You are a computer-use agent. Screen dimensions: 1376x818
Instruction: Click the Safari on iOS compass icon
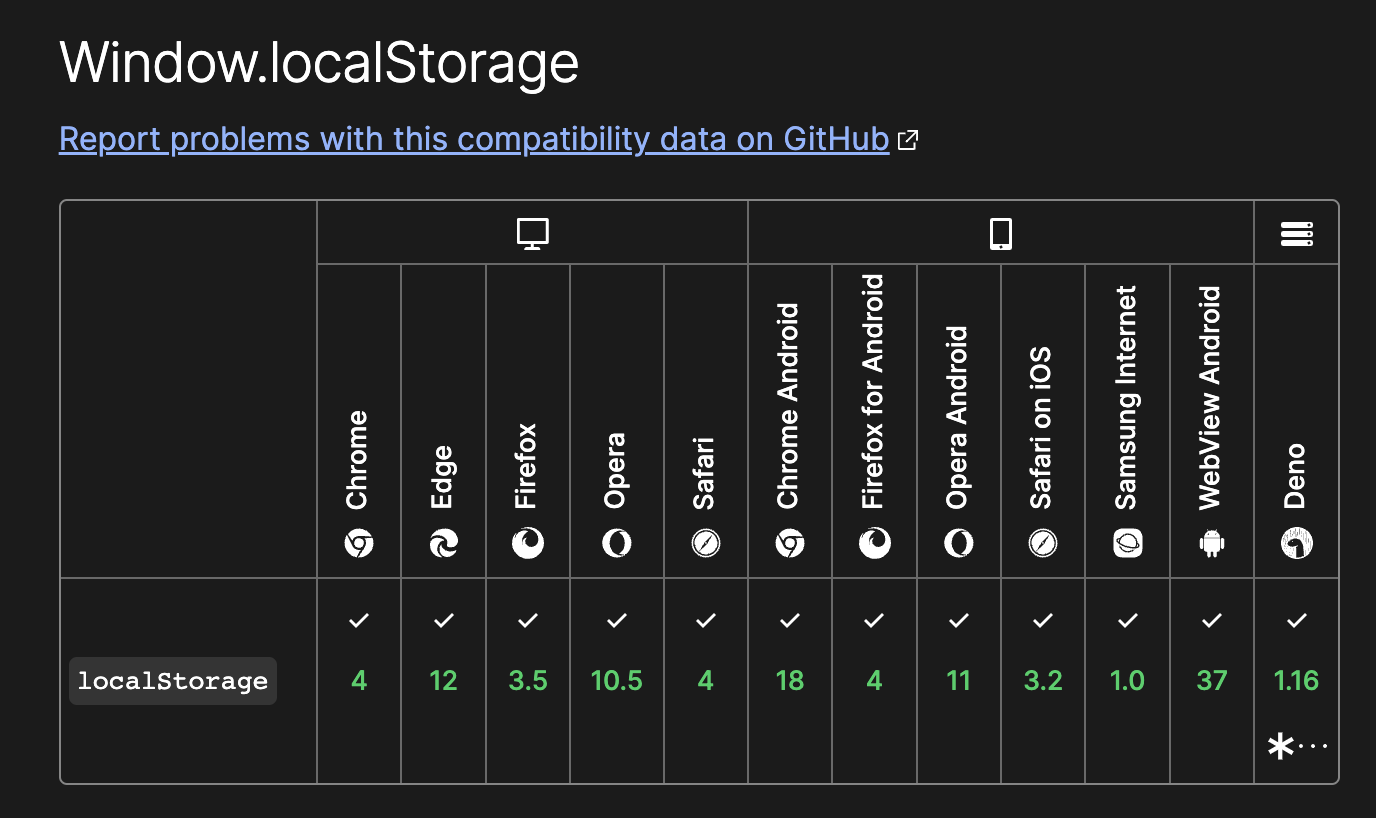tap(1043, 544)
